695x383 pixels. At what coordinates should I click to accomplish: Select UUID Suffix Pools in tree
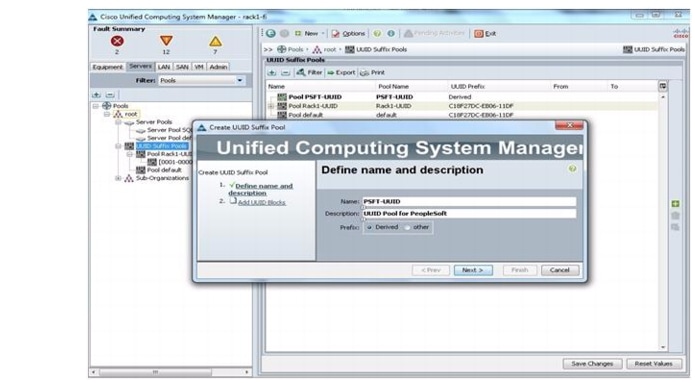point(161,146)
